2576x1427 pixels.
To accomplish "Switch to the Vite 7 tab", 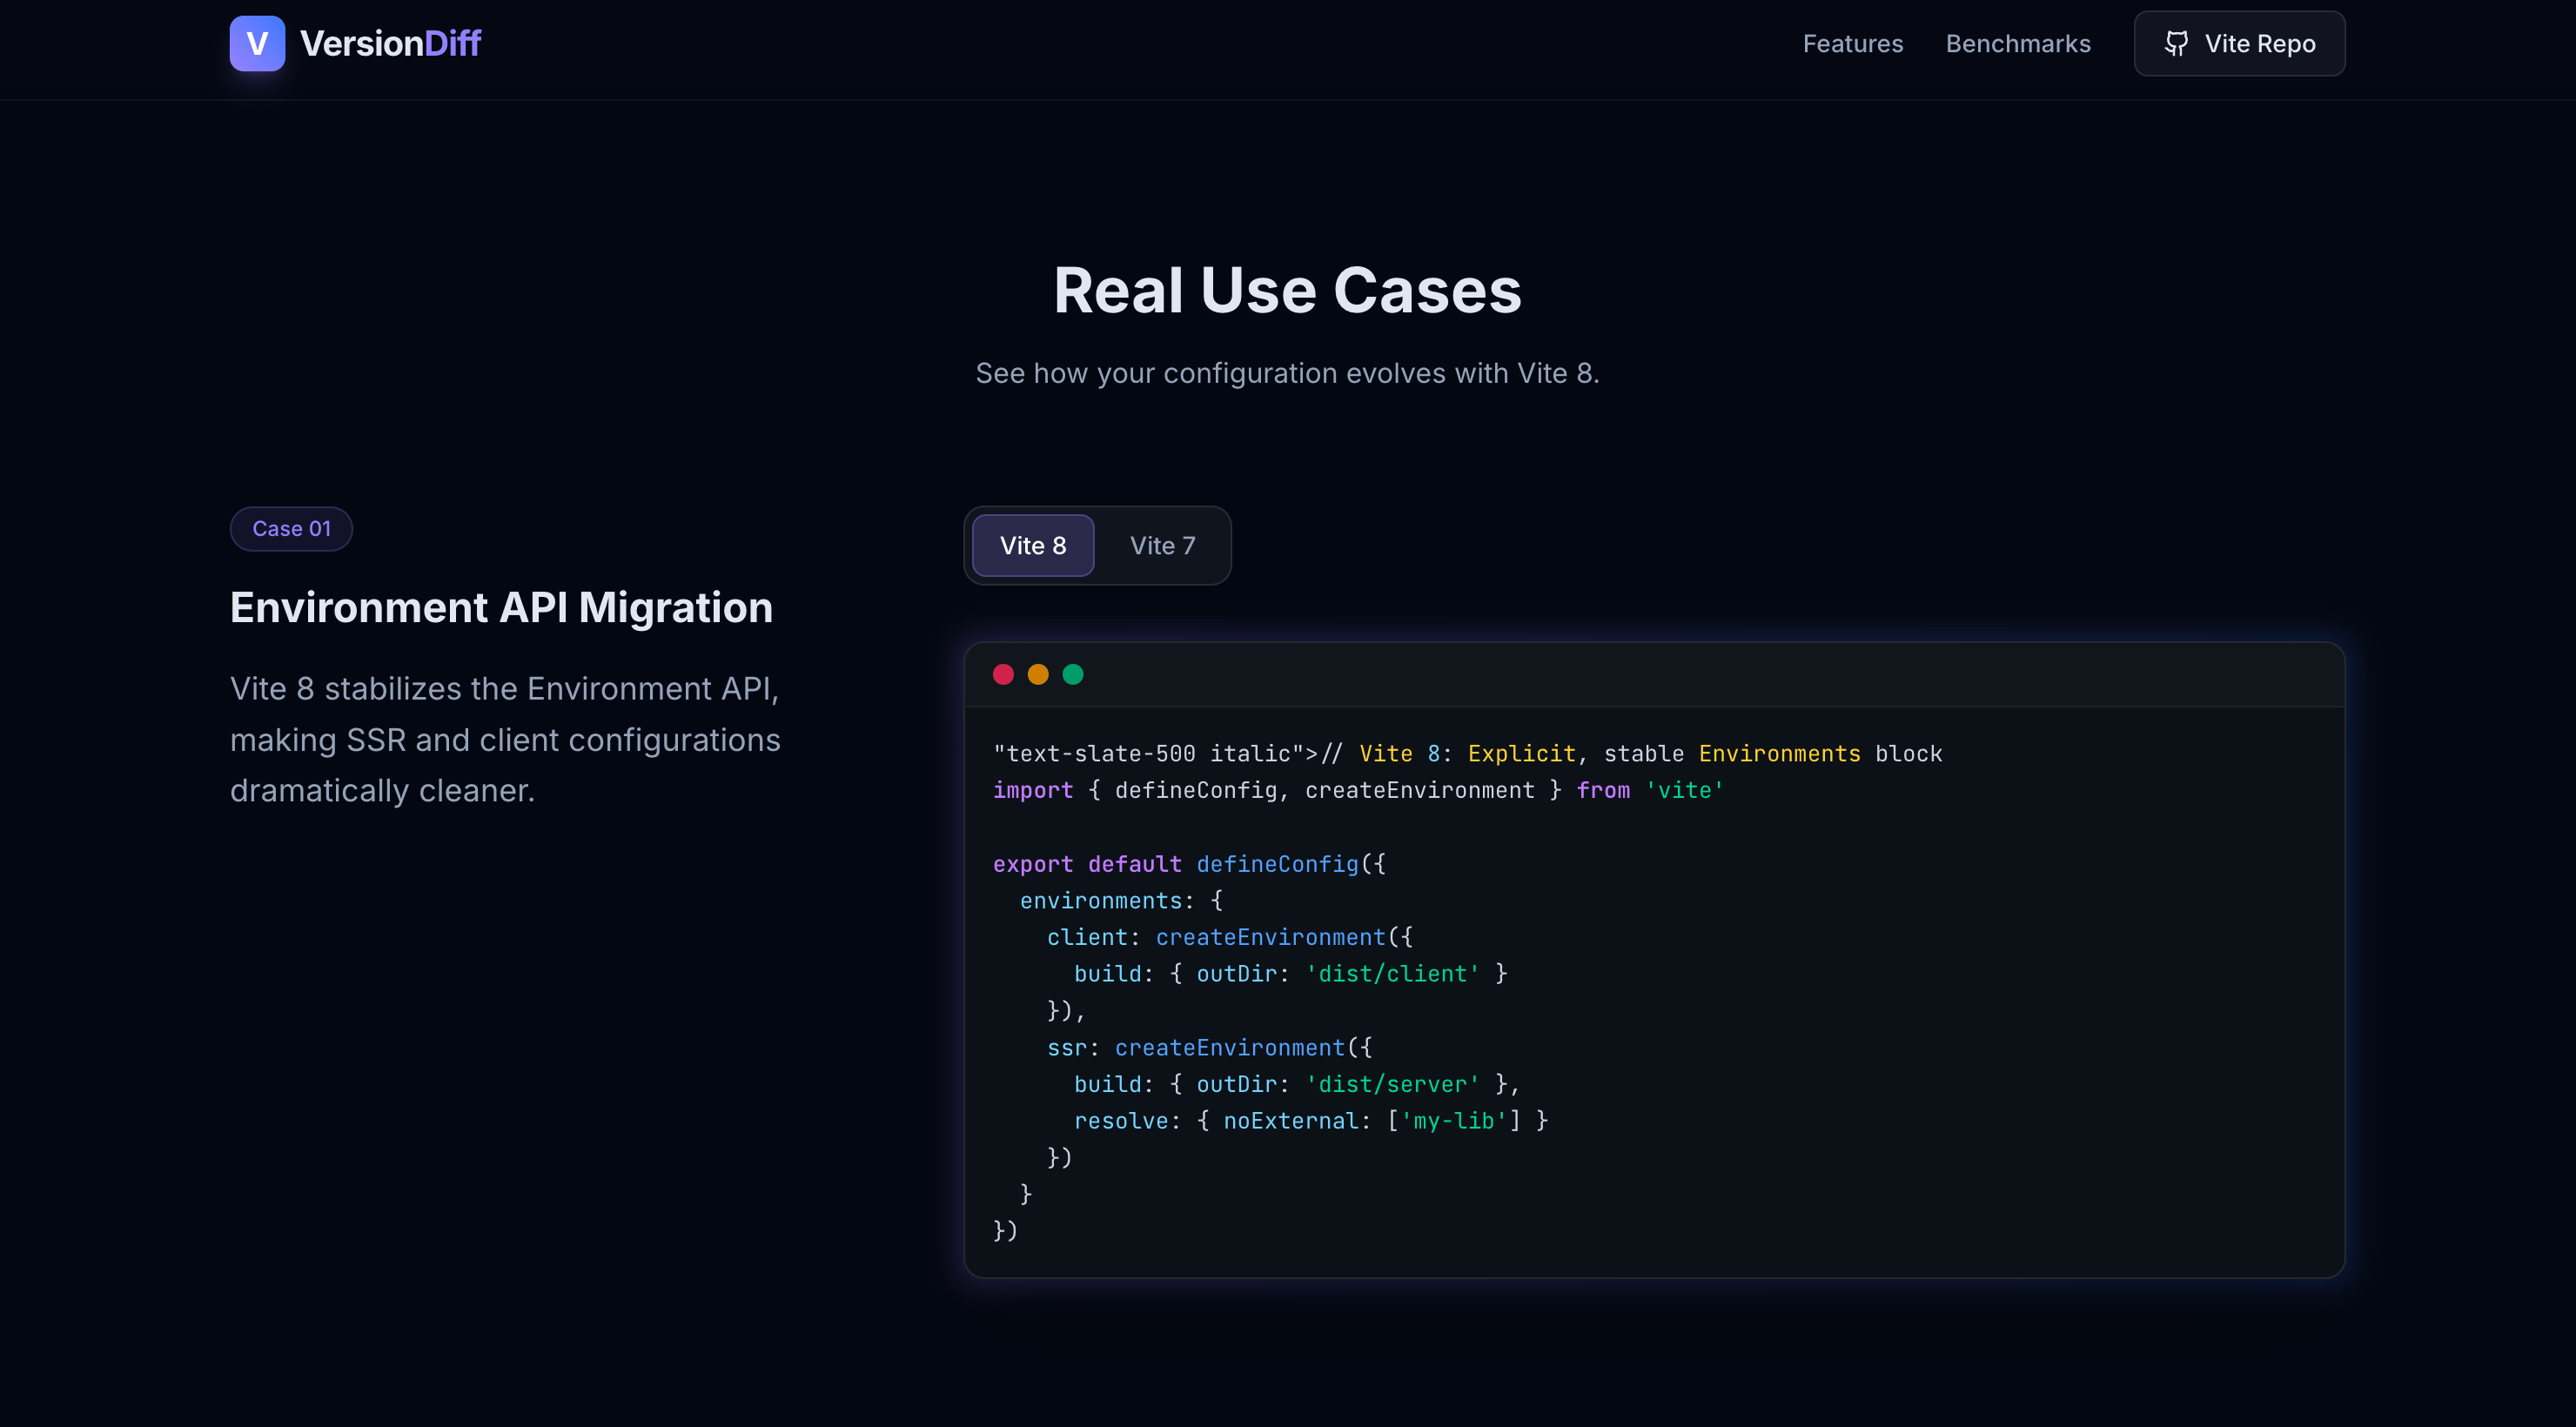I will [1162, 545].
